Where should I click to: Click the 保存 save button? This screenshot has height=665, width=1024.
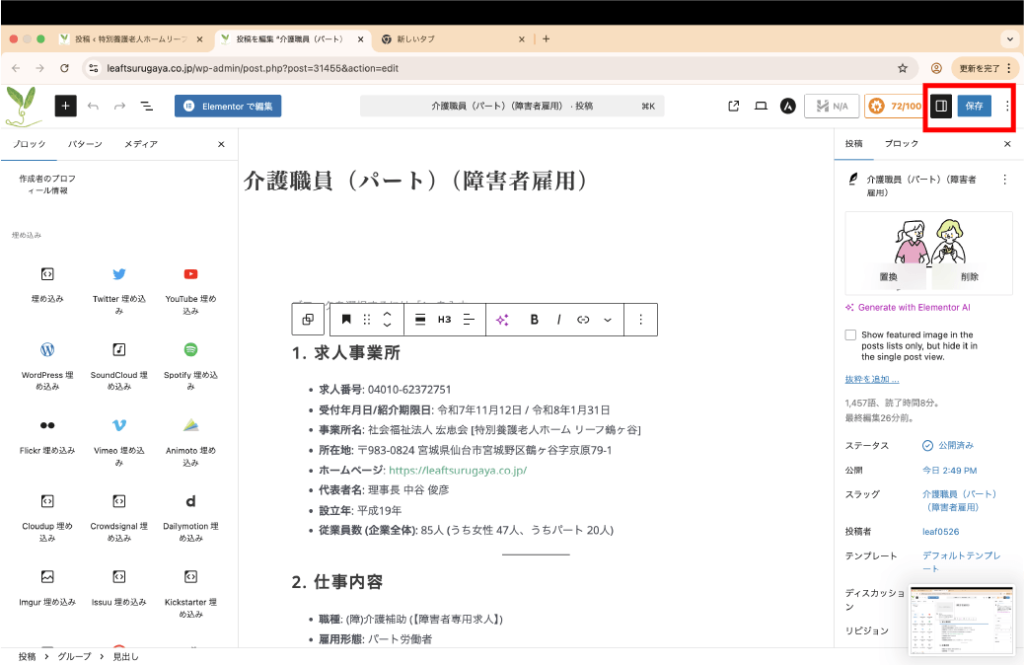pyautogui.click(x=974, y=106)
